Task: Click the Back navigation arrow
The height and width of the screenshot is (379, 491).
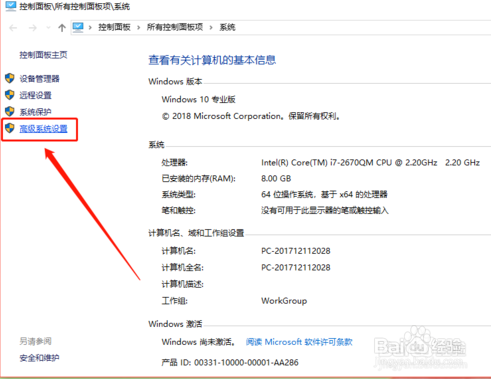Action: [x=13, y=28]
